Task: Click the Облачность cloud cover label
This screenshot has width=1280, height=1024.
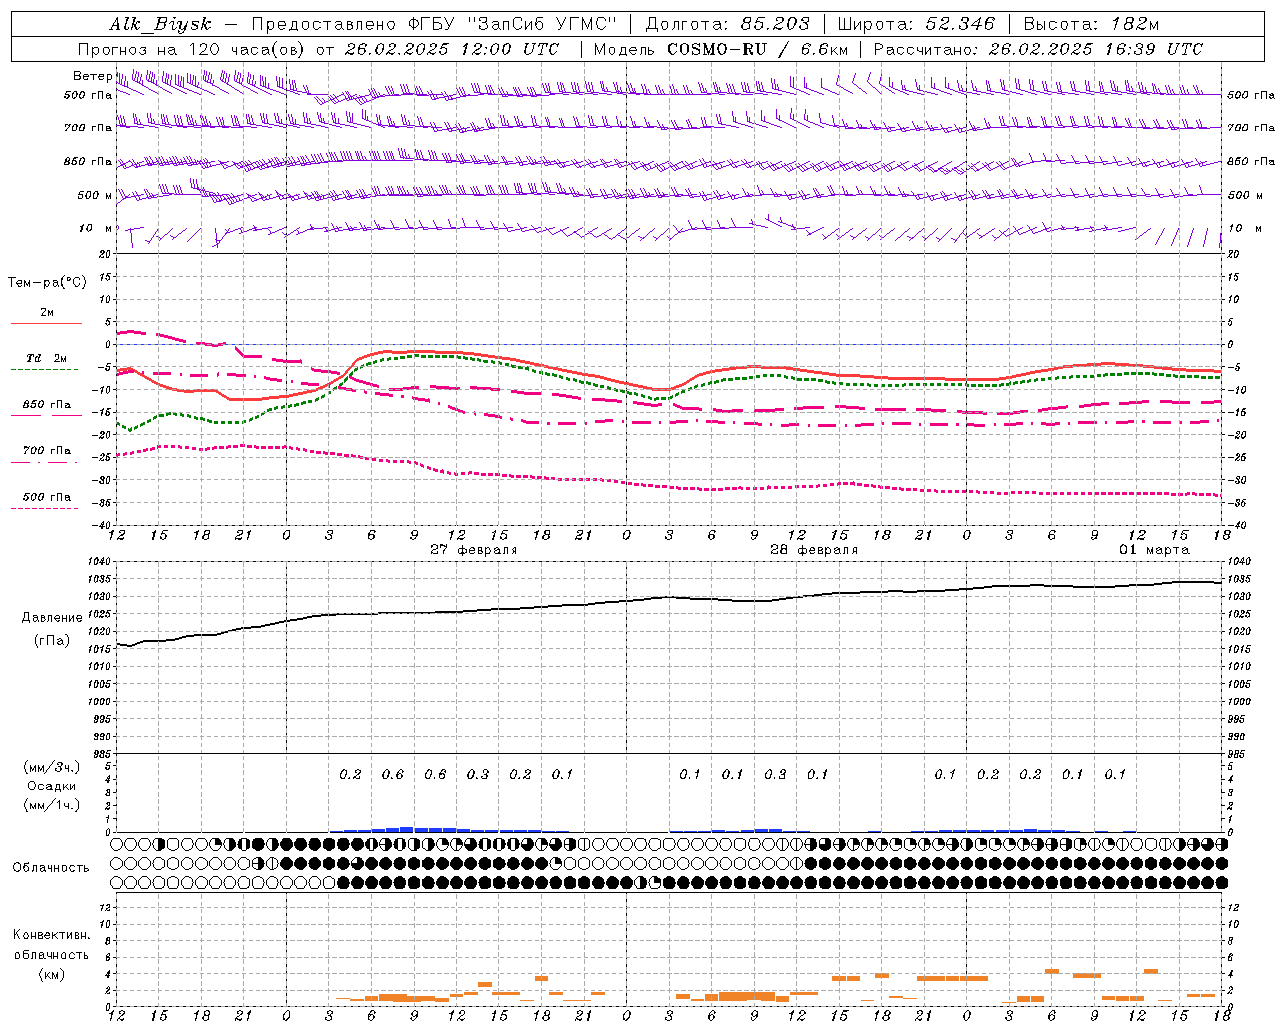Action: 51,867
